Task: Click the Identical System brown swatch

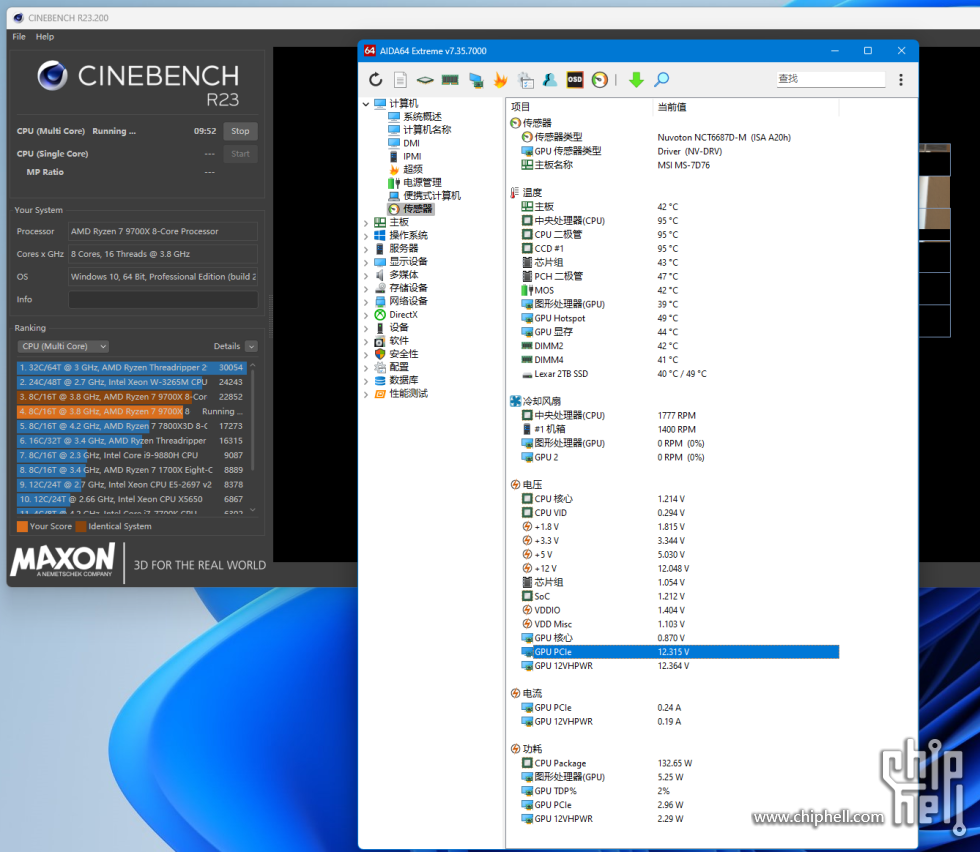Action: click(81, 526)
